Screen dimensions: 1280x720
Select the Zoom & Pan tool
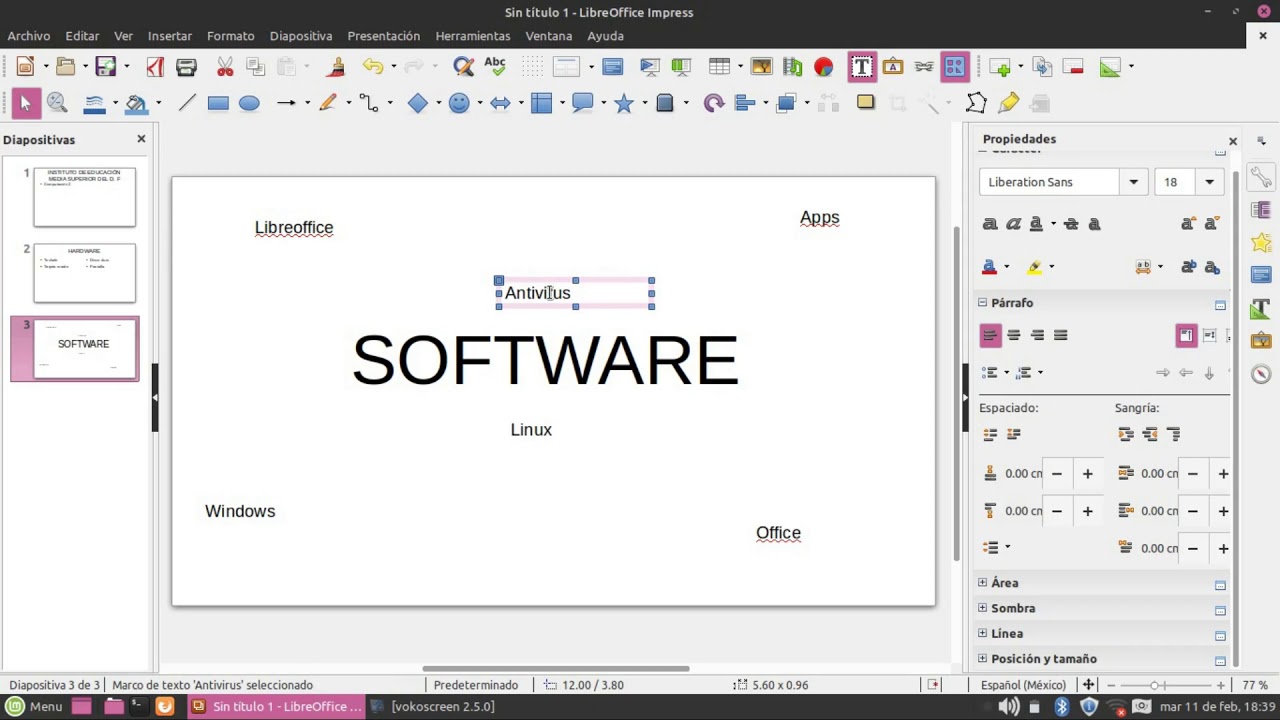click(57, 103)
